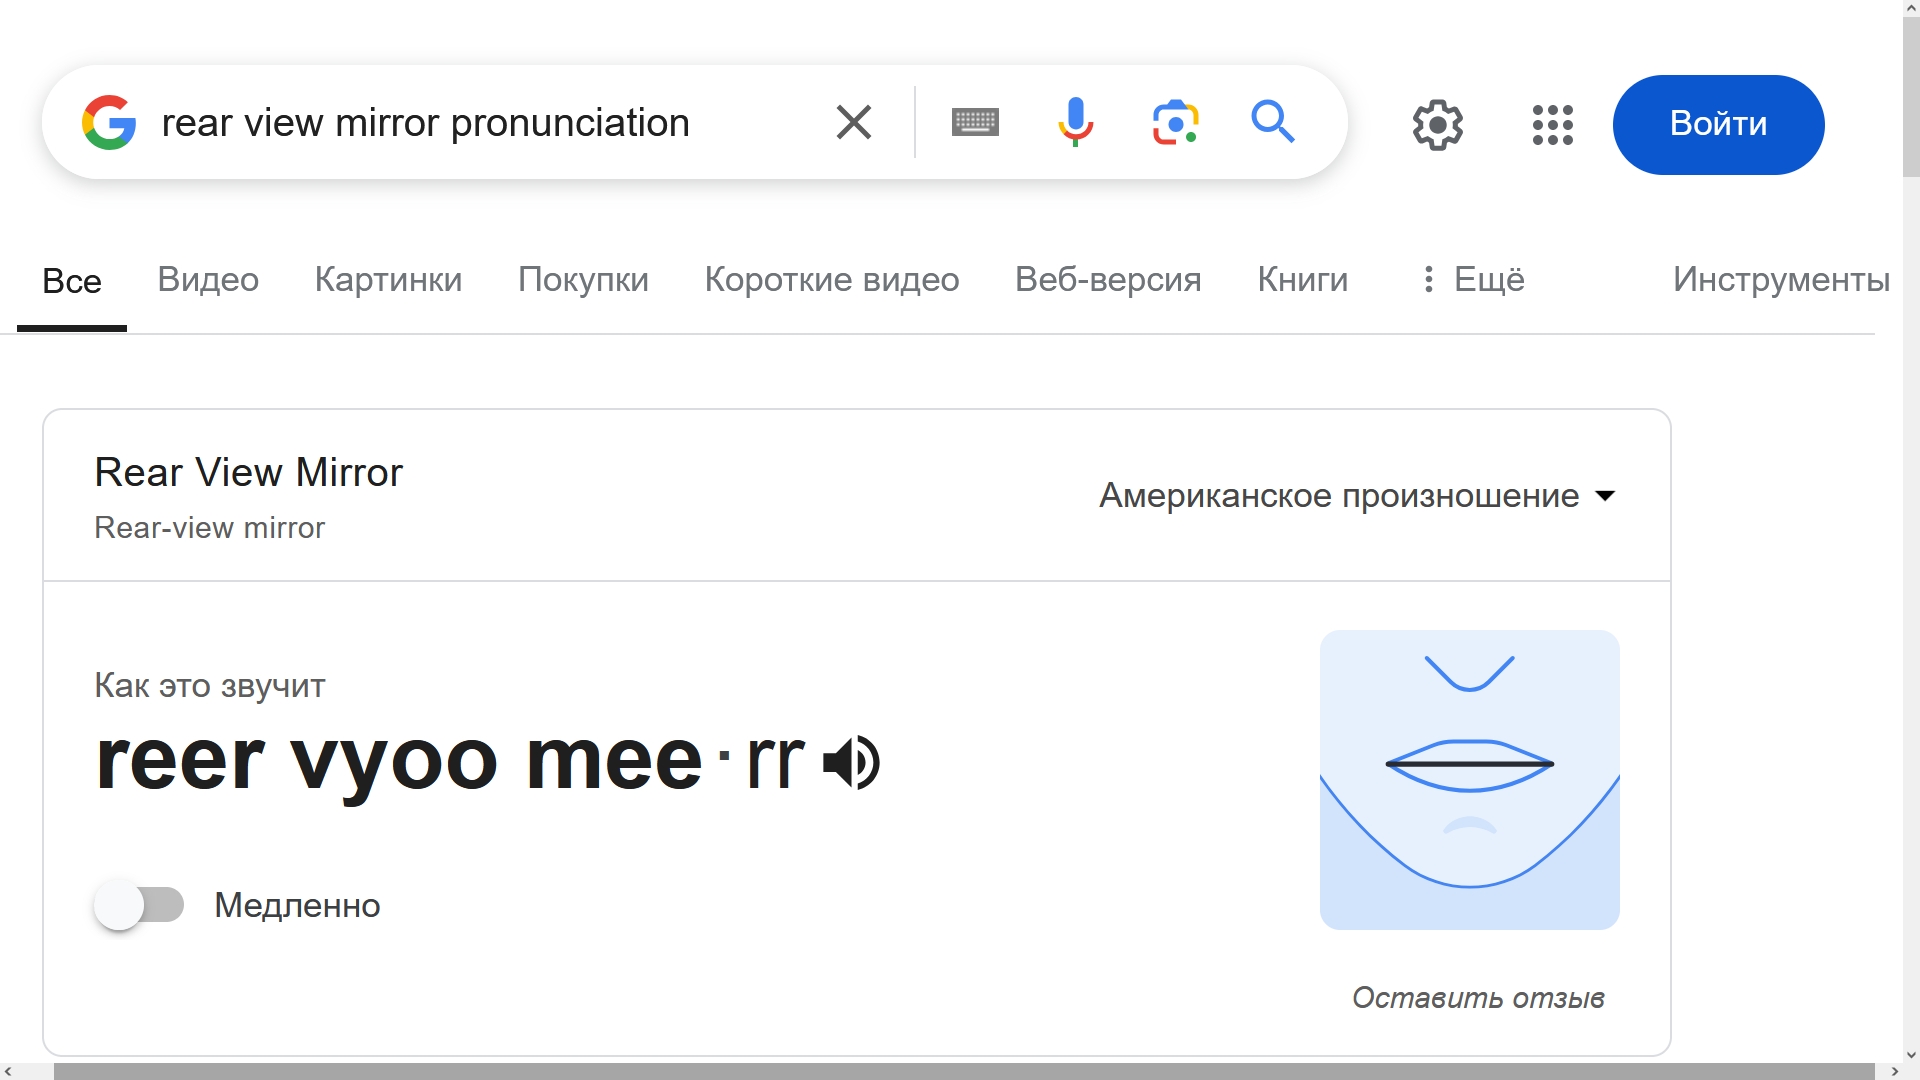Viewport: 1920px width, 1080px height.
Task: Clear the search query with X
Action: [x=853, y=123]
